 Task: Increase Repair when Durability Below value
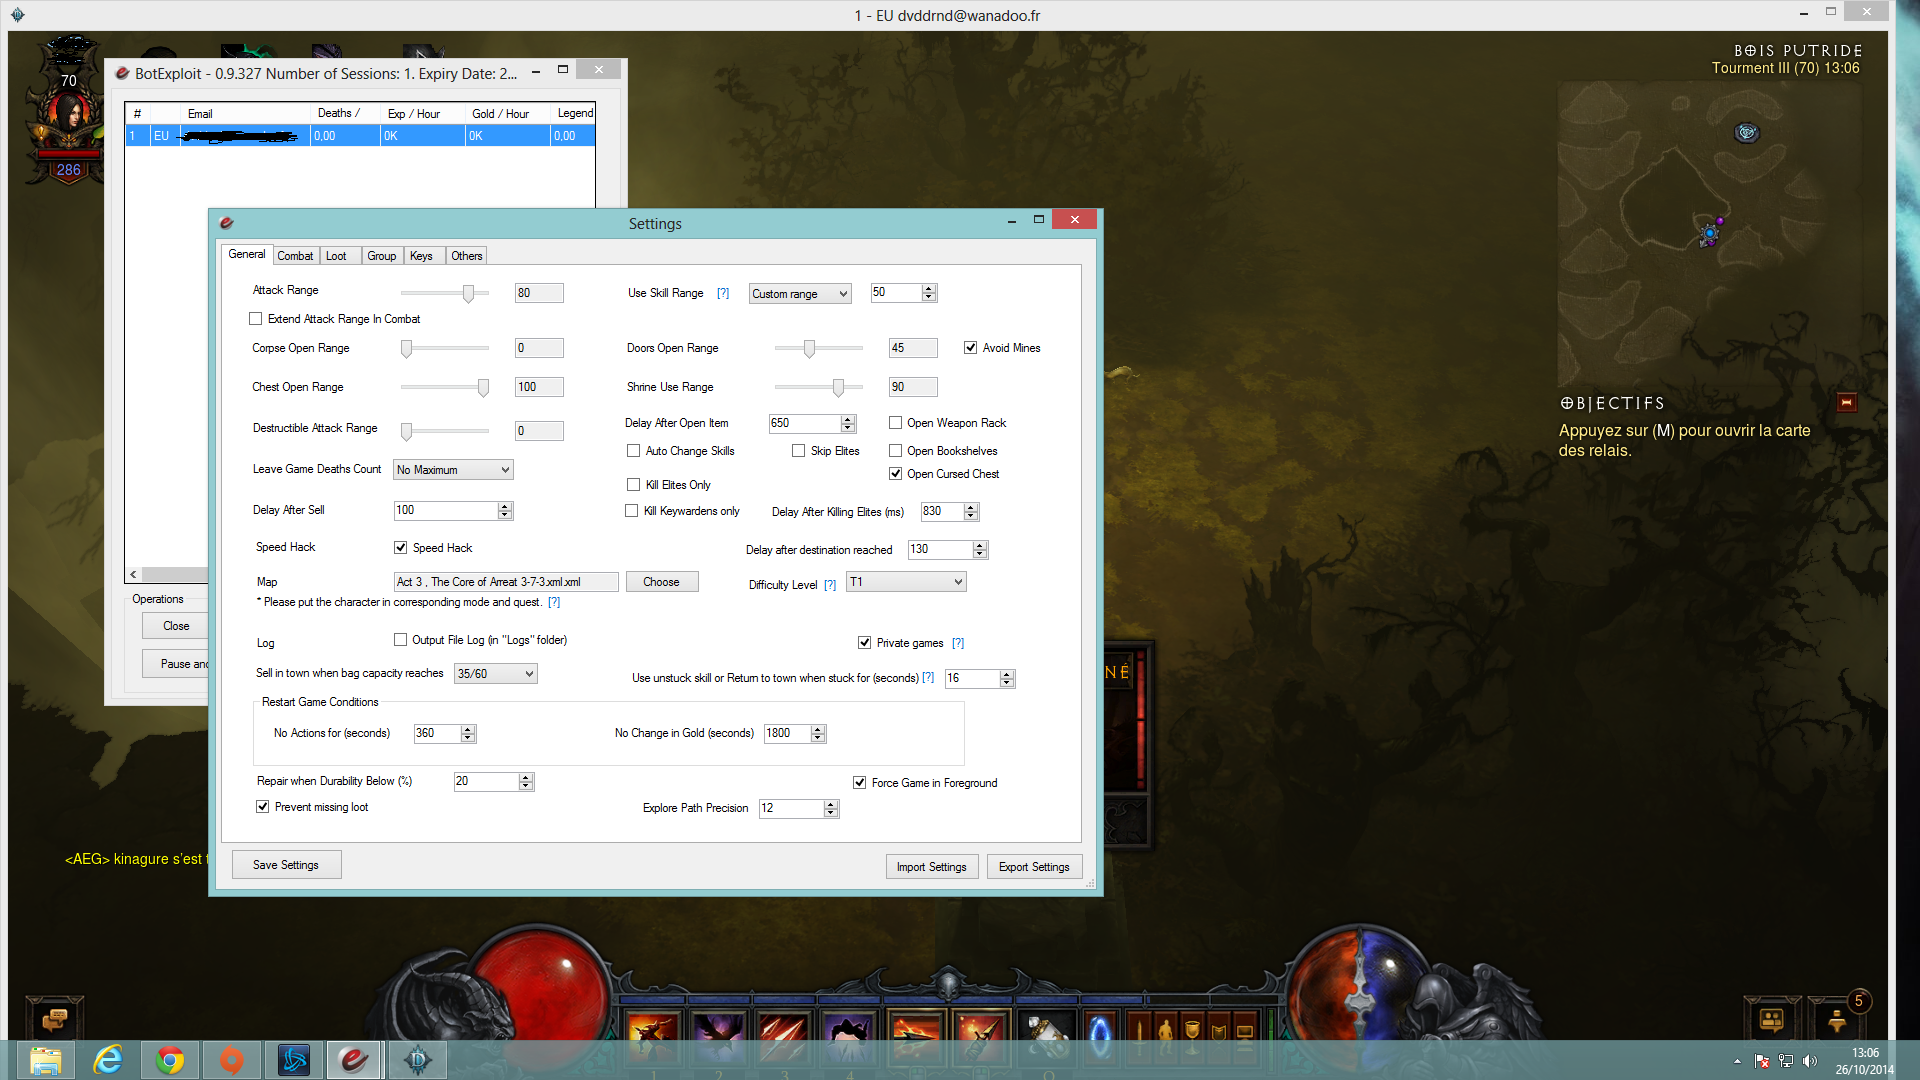click(x=526, y=777)
